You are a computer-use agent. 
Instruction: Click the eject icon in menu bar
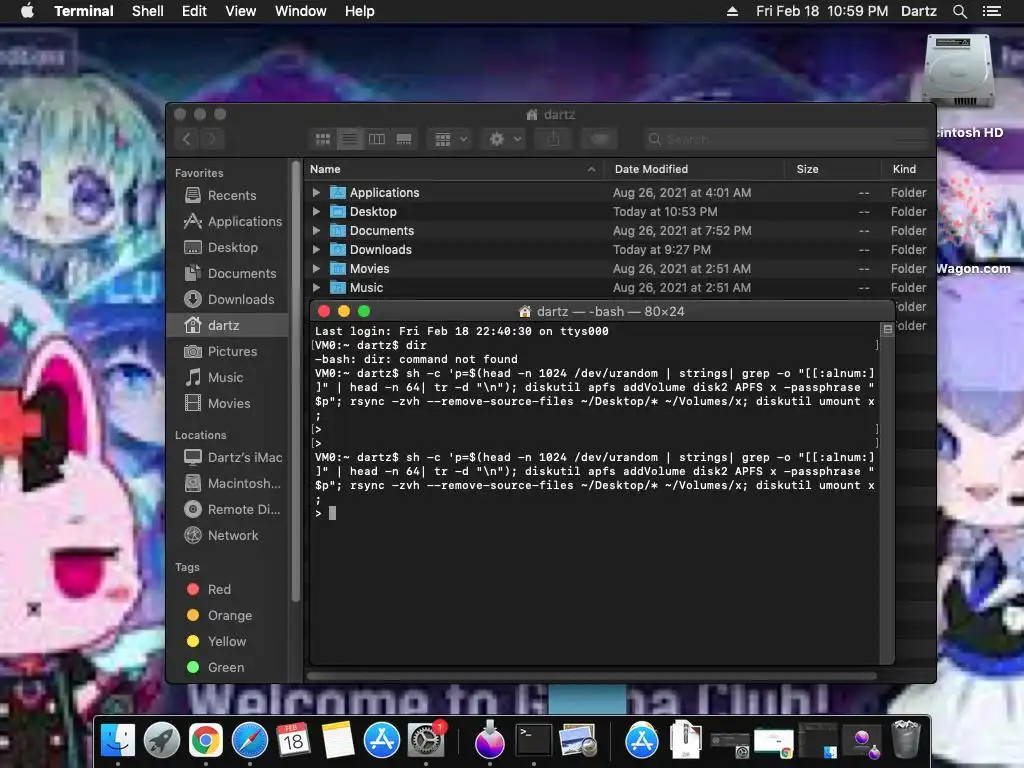[732, 11]
